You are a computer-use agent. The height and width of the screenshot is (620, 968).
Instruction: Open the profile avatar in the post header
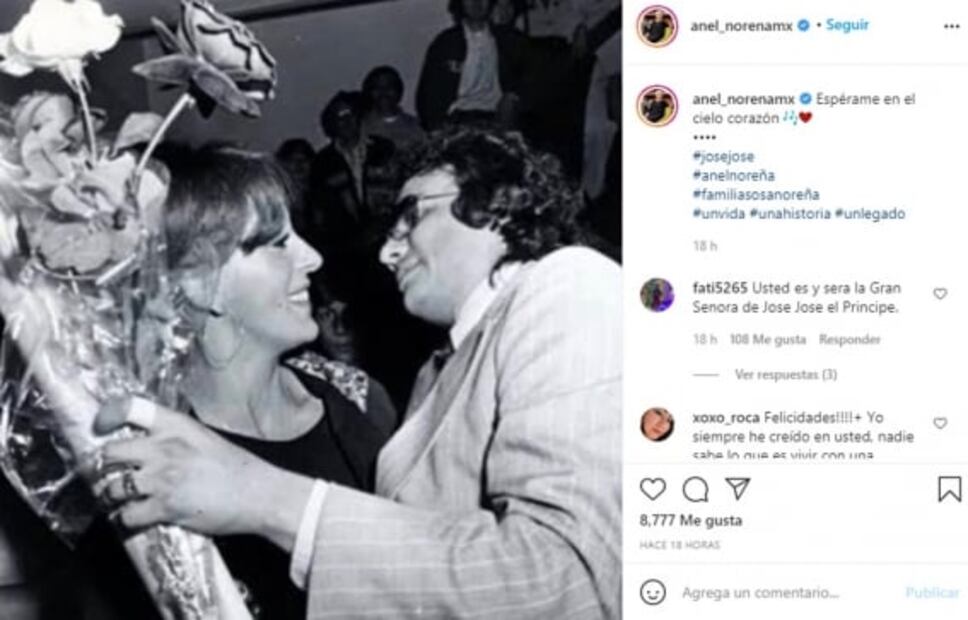click(x=657, y=26)
